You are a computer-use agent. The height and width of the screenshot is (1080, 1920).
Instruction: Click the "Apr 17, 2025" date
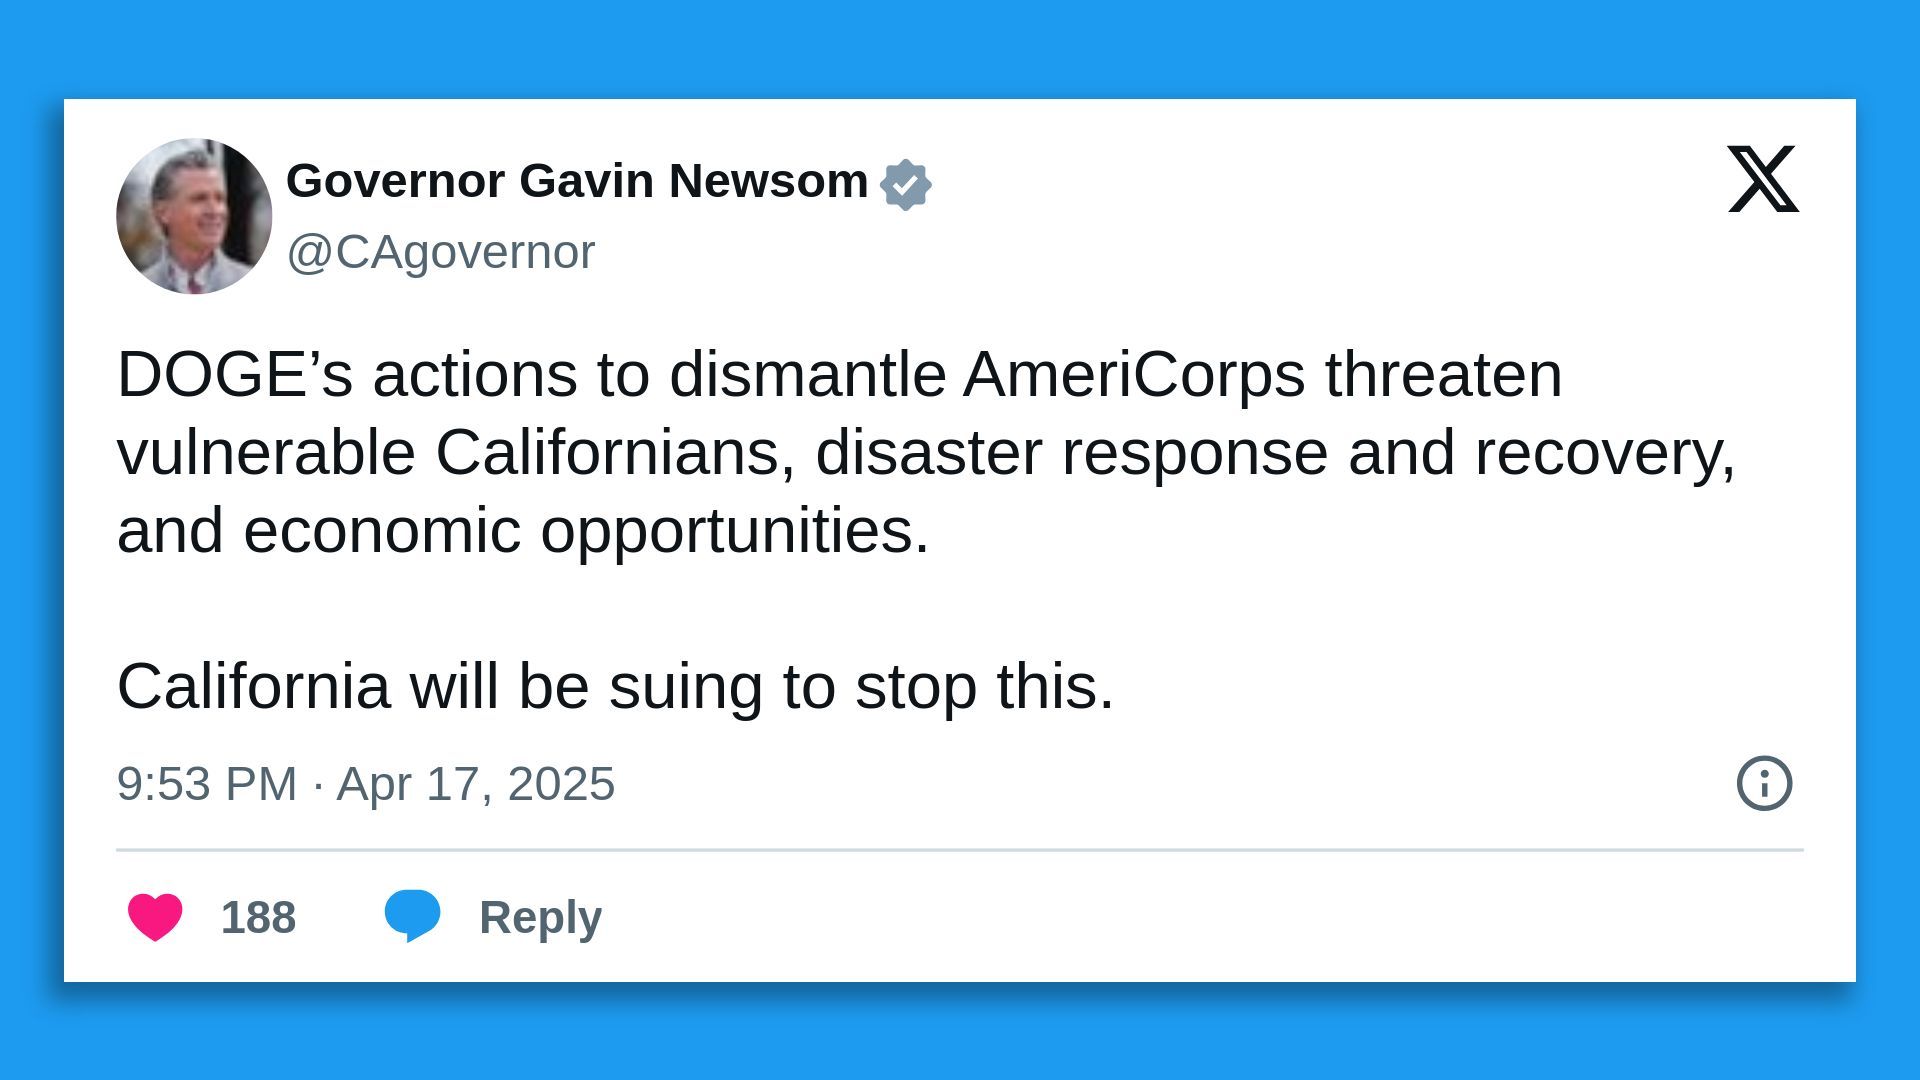(475, 783)
